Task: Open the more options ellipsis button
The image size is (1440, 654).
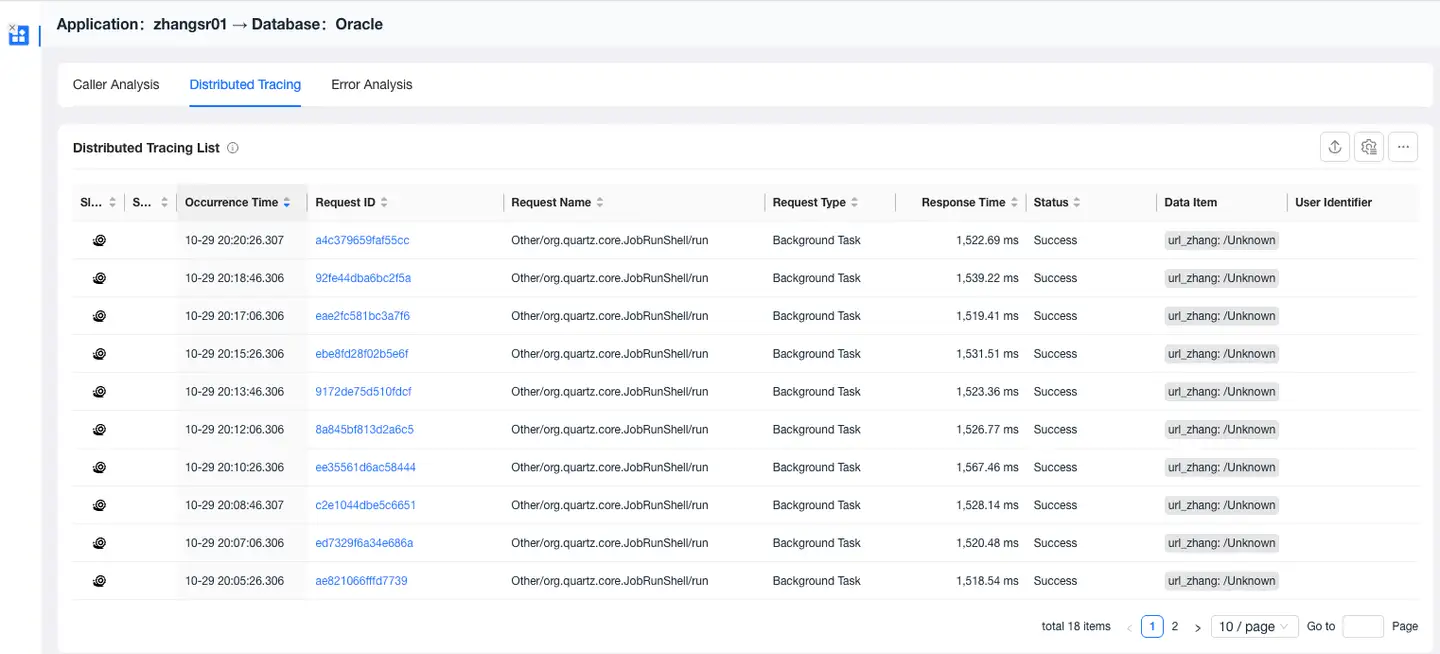Action: coord(1403,147)
